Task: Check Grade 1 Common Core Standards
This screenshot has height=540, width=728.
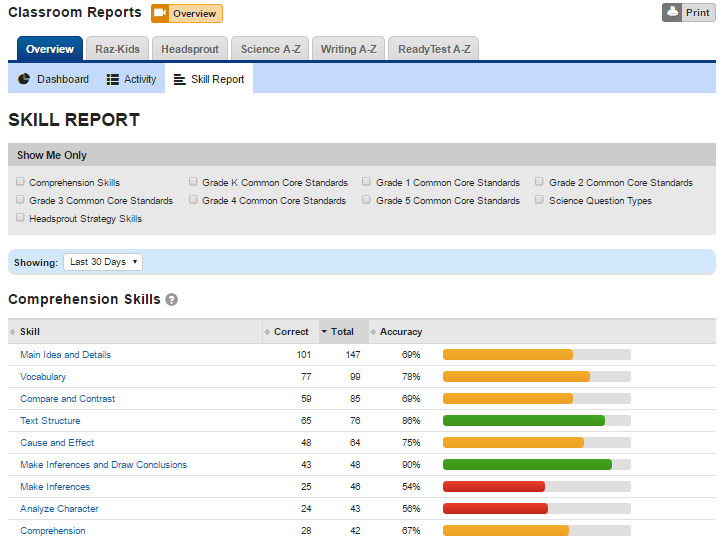Action: (x=366, y=182)
